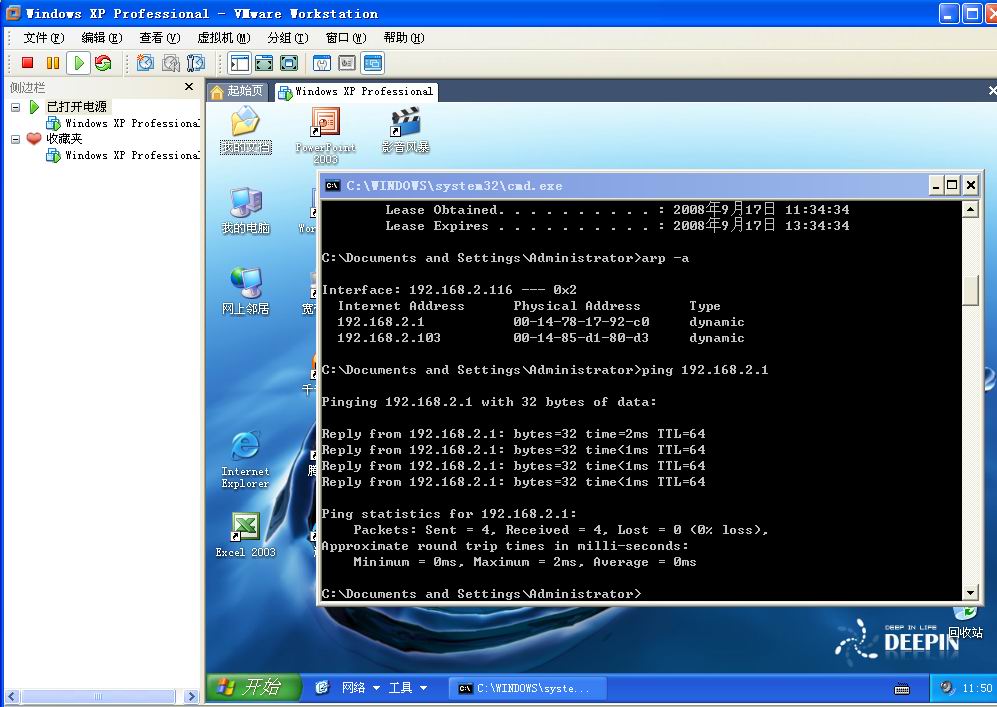Screen dimensions: 997x707
Task: Click the cmd.exe title bar system icon
Action: (x=332, y=186)
